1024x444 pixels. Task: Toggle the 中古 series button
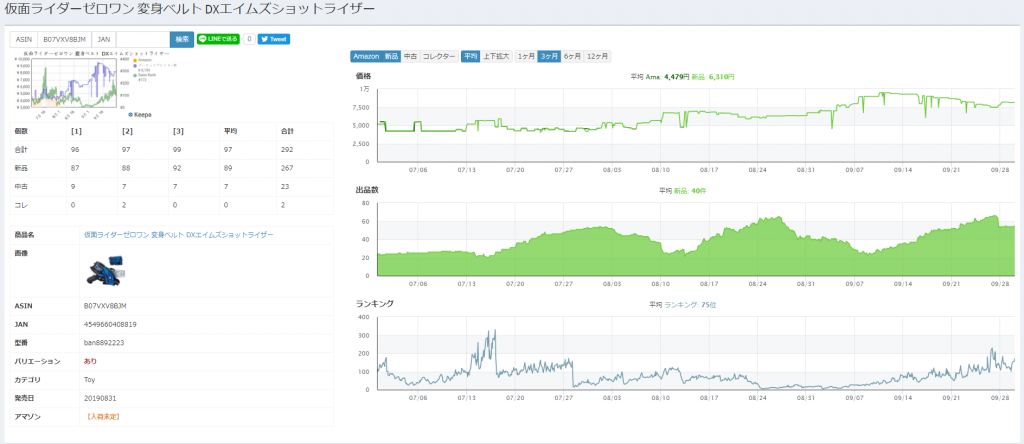tap(410, 57)
